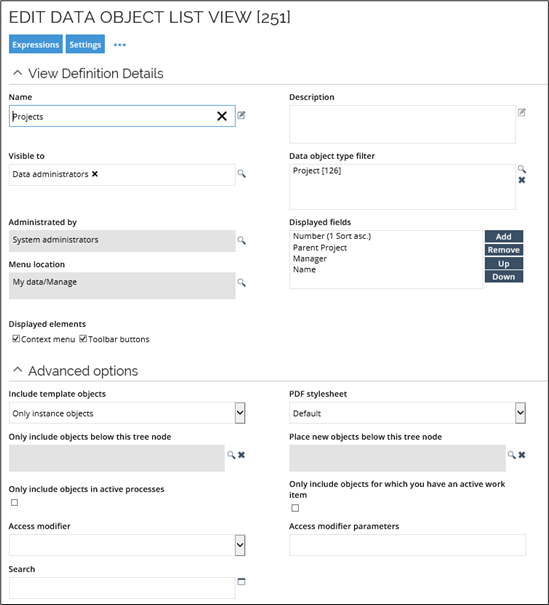Click the Access modifier parameters field

[x=407, y=545]
